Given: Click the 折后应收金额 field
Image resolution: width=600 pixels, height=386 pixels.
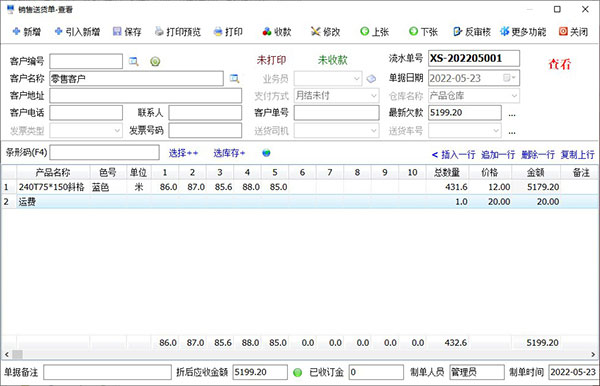Looking at the screenshot, I should click(x=260, y=372).
